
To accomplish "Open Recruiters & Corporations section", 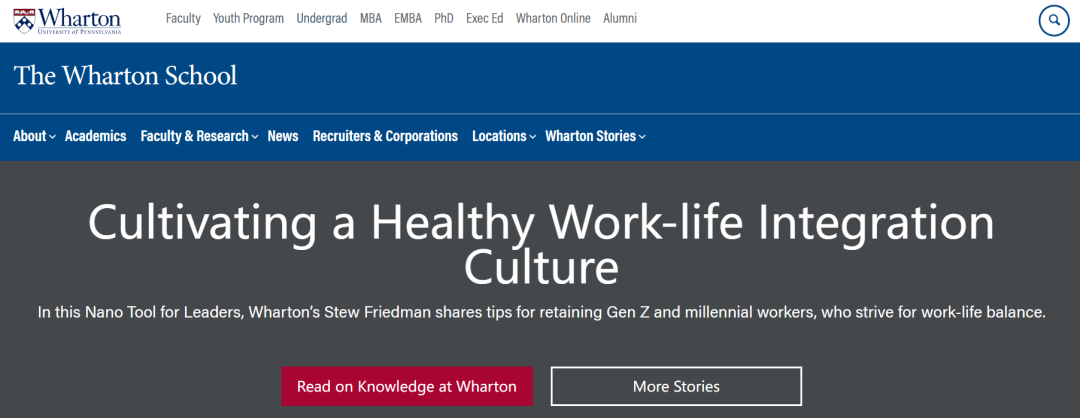I will 385,136.
